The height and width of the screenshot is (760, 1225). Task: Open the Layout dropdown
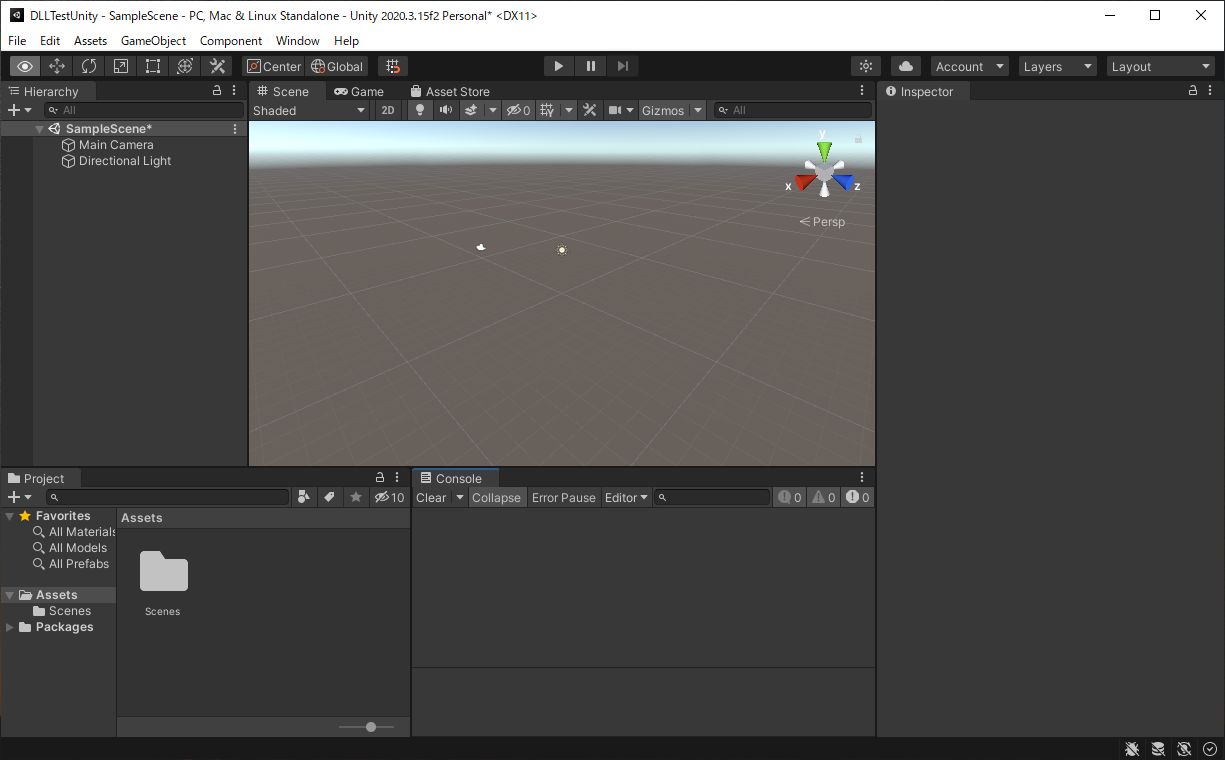click(x=1162, y=66)
